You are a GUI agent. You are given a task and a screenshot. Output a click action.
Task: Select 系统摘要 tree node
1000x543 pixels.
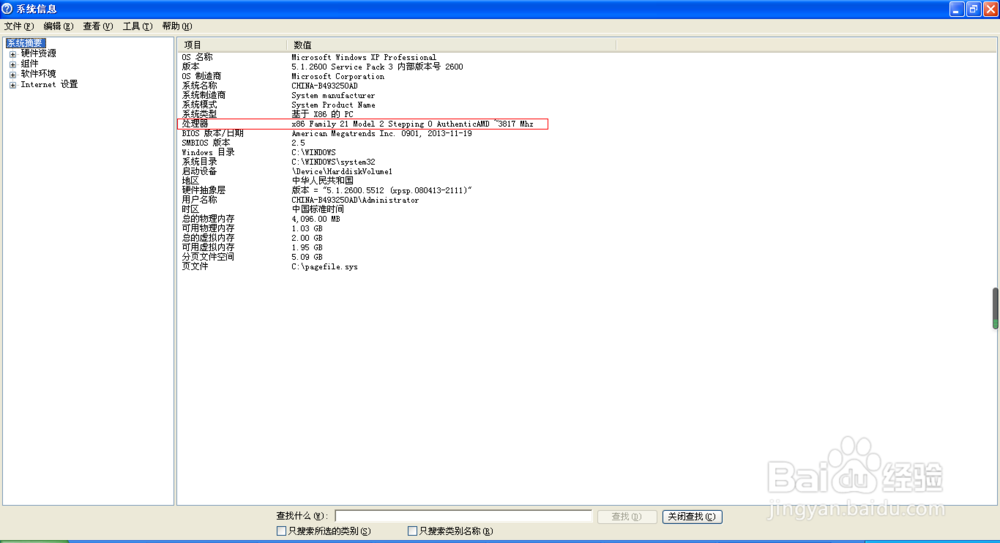click(x=26, y=43)
